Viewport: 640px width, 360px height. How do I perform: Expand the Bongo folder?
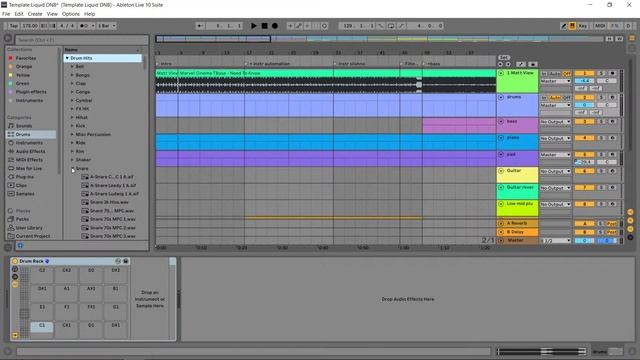72,75
